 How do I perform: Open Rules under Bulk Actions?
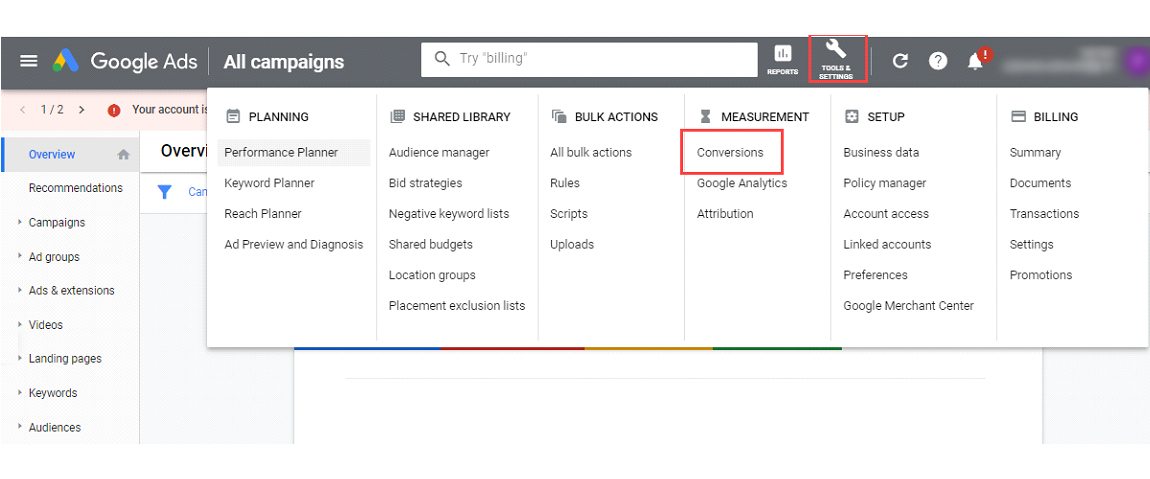pyautogui.click(x=565, y=183)
